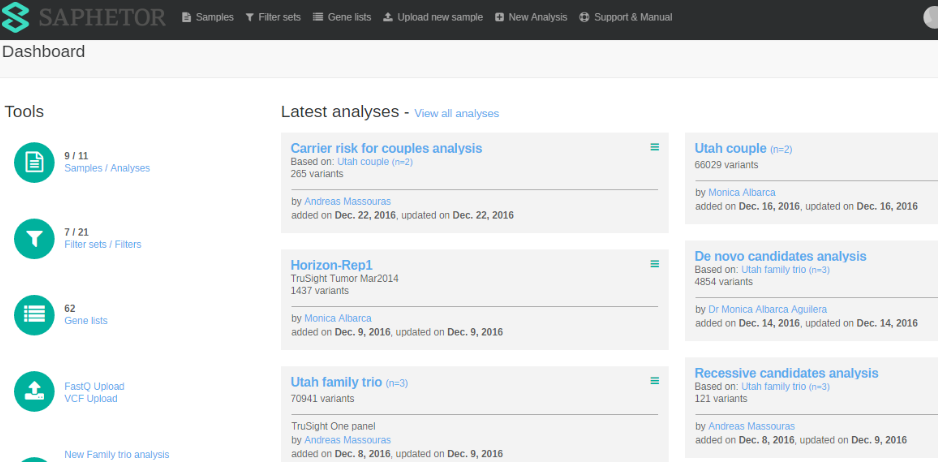Open Monica Albarca in Utah couple card
Viewport: 938px width, 462px height.
click(741, 193)
